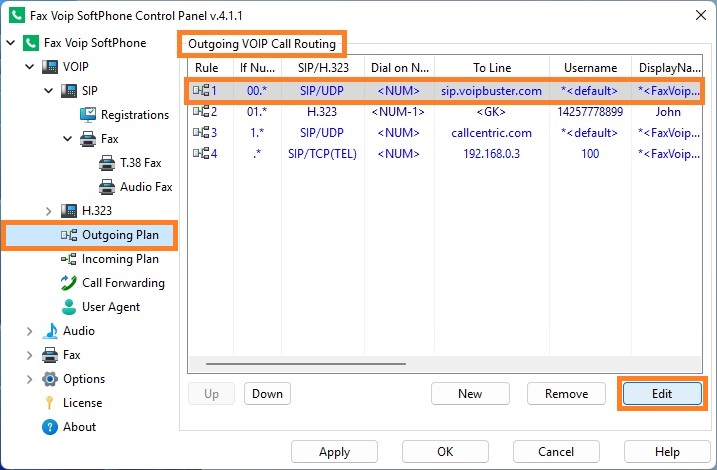Click the SIP node phone icon
The image size is (717, 470).
69,91
